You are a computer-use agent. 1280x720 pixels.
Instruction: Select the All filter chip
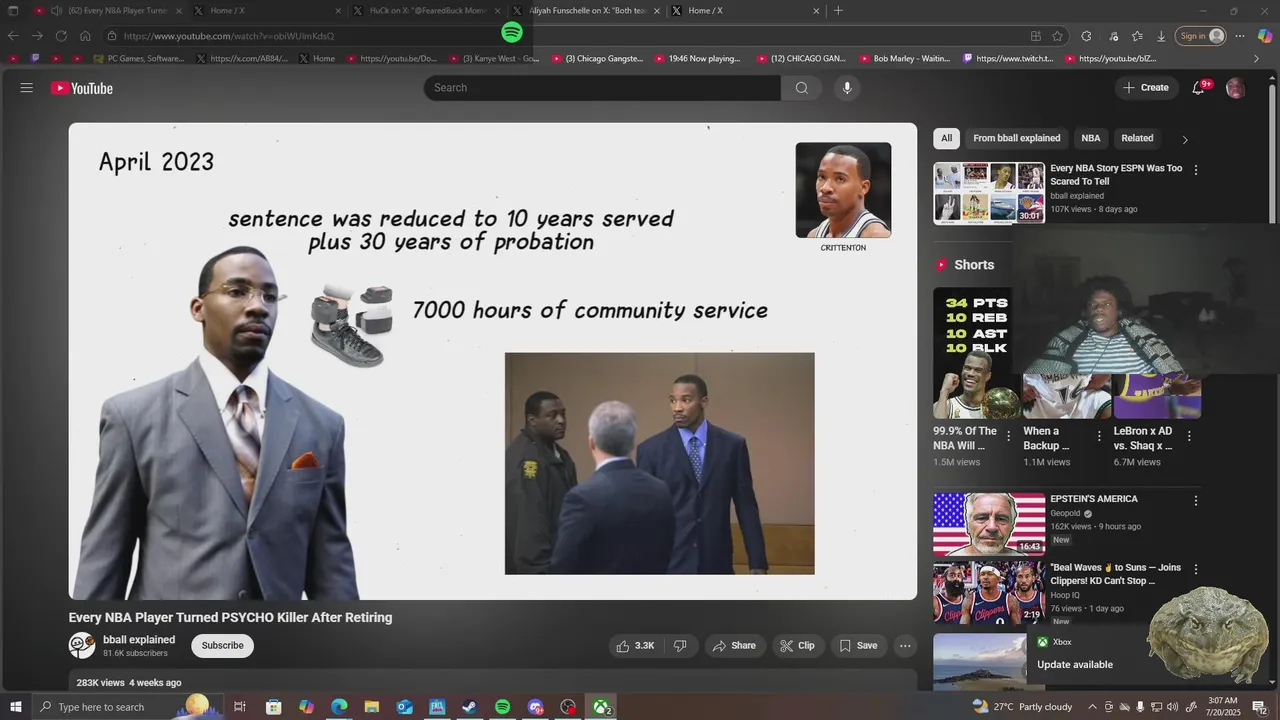pyautogui.click(x=946, y=138)
